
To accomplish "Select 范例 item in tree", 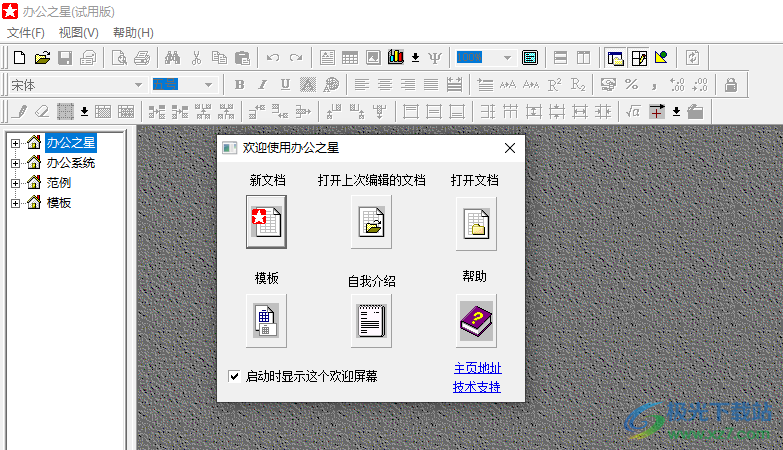I will pos(59,183).
